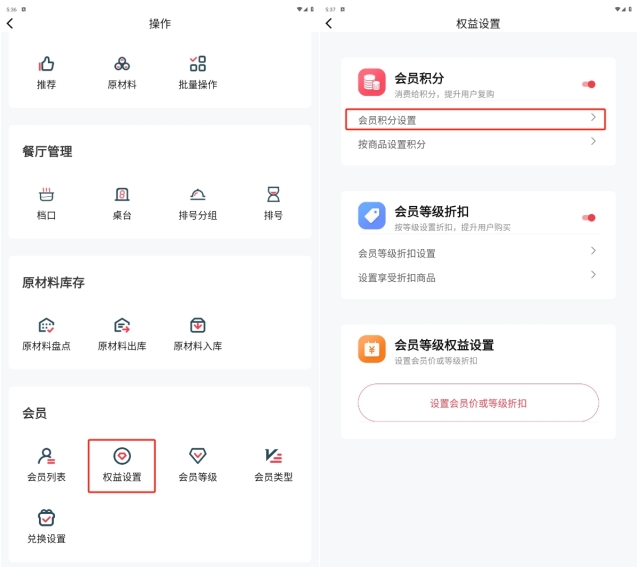The width and height of the screenshot is (638, 567).
Task: Open 原材料盘点 inventory check icon
Action: coord(46,325)
